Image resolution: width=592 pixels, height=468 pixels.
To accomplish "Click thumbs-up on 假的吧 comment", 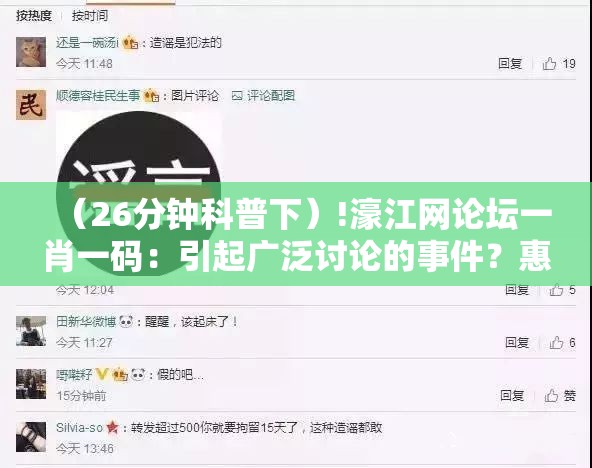I will [x=551, y=396].
